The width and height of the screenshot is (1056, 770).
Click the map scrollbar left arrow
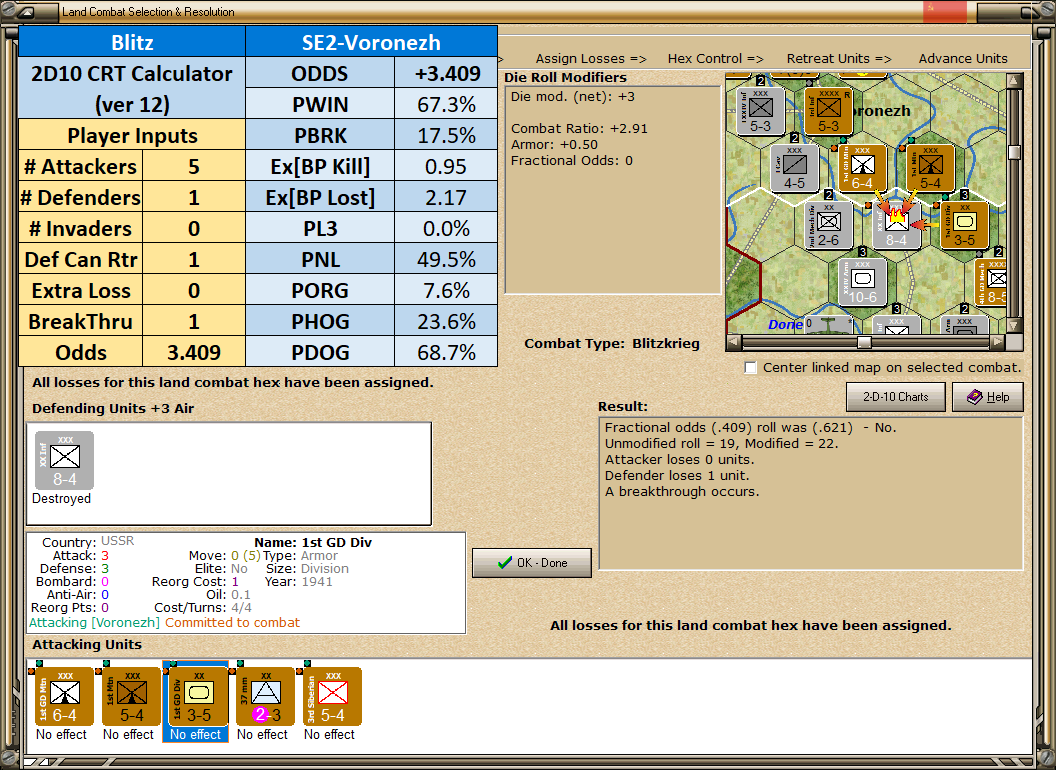[x=733, y=342]
